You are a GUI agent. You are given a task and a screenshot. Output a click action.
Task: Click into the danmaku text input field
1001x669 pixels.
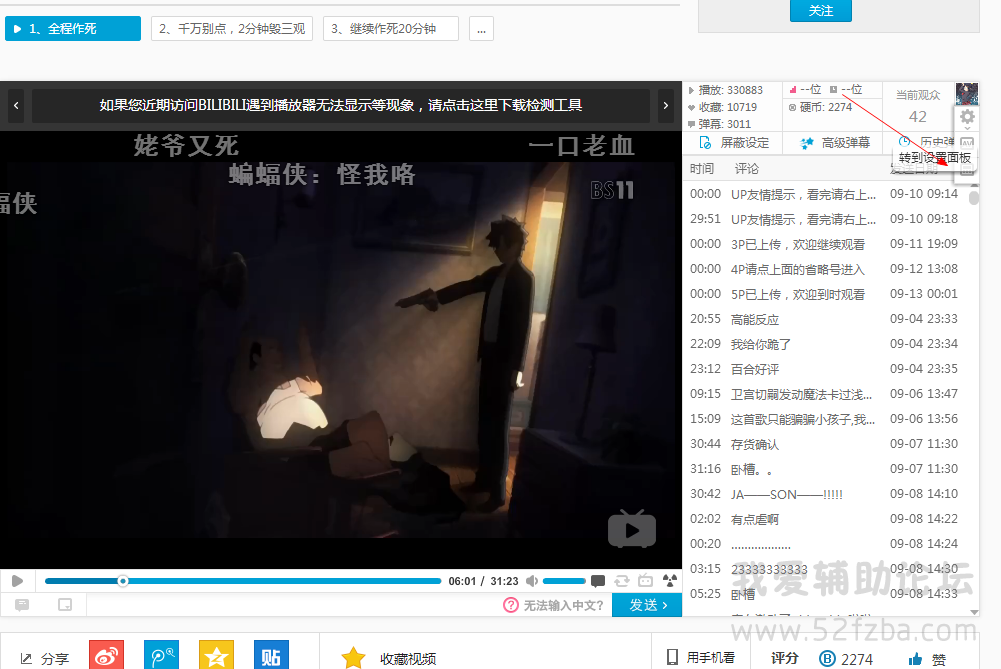294,605
